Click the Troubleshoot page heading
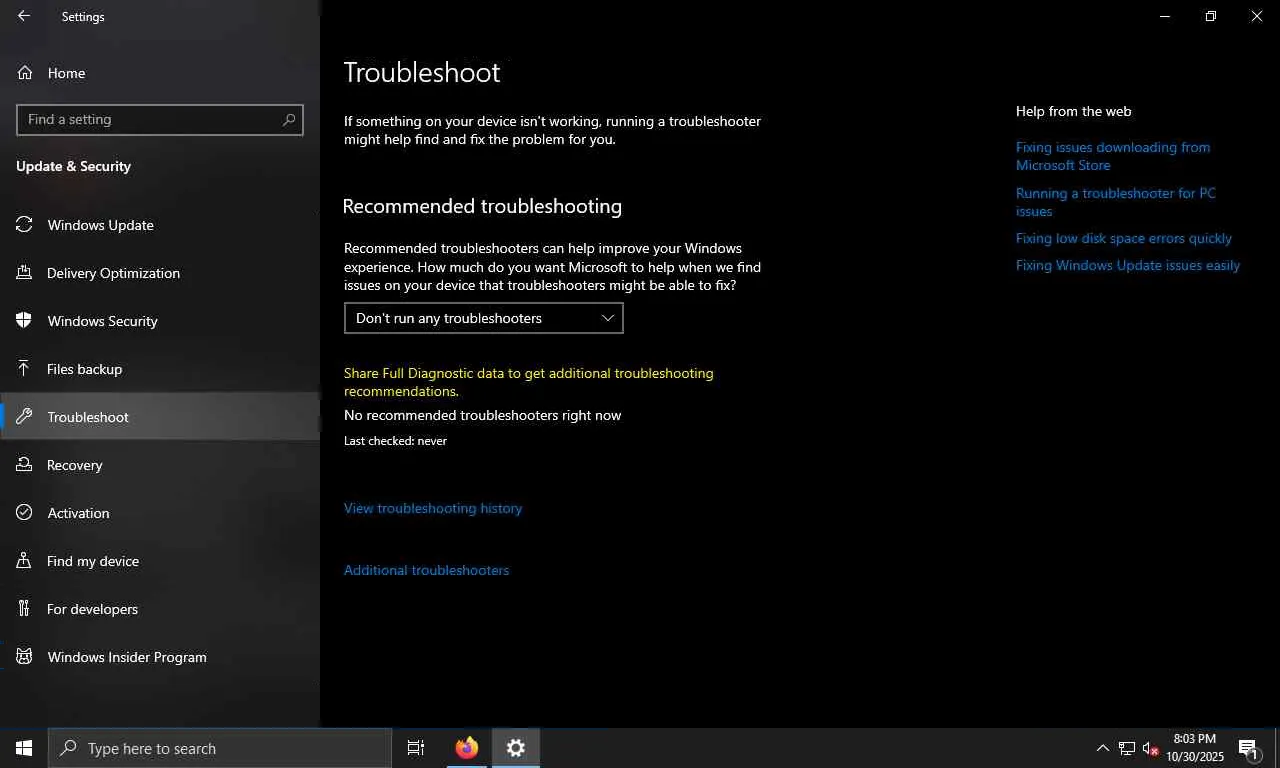 tap(422, 72)
